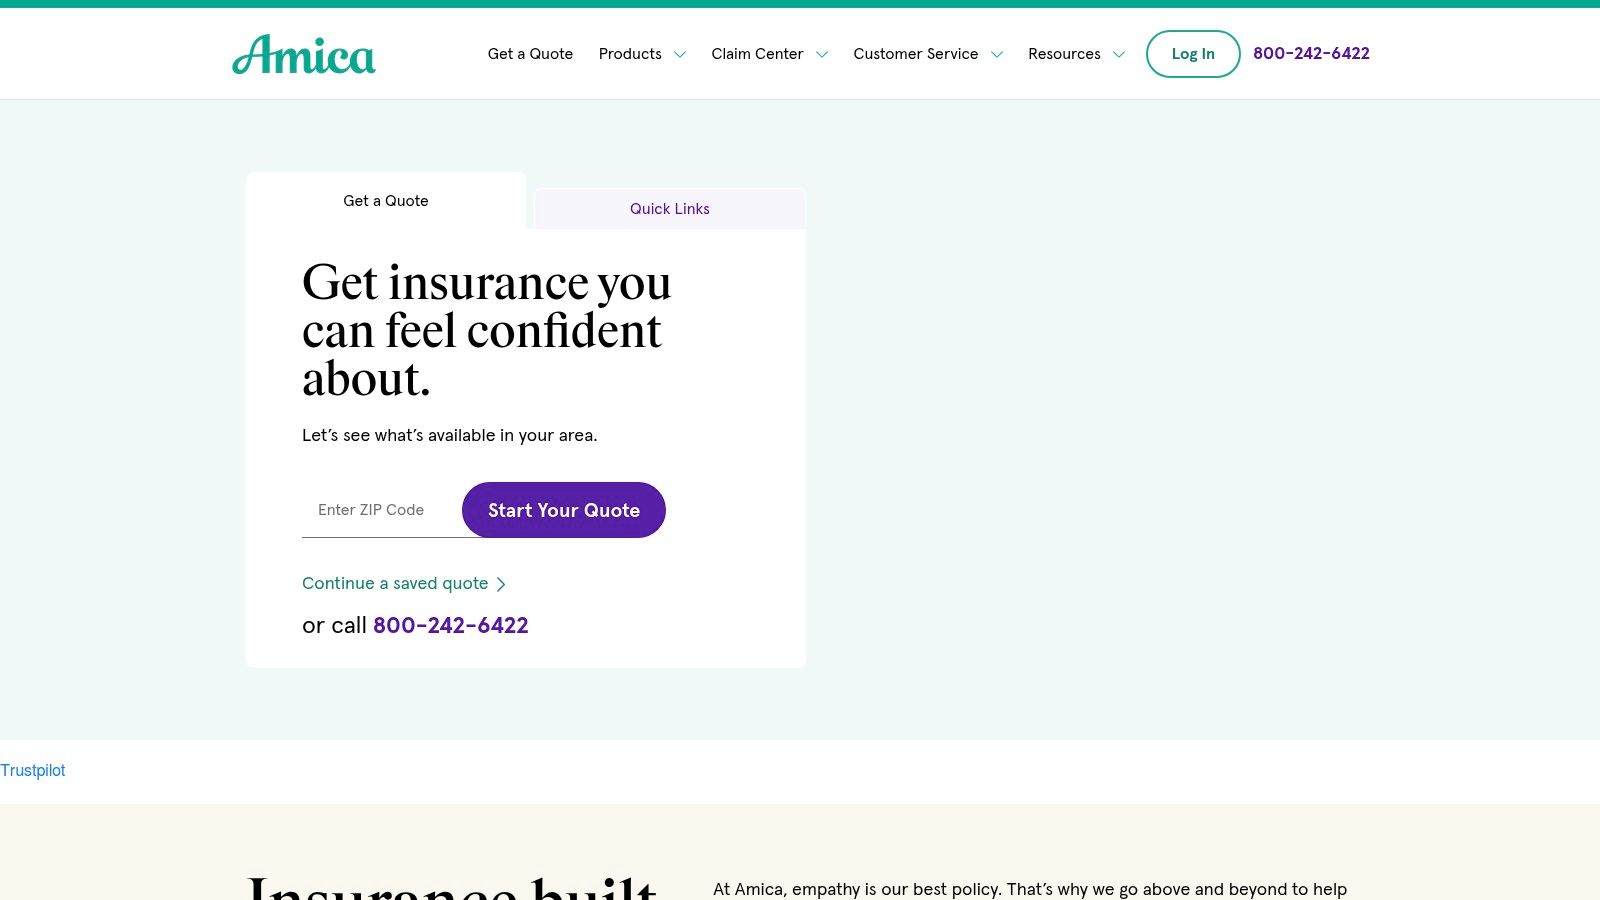Image resolution: width=1600 pixels, height=900 pixels.
Task: Click the Amica logo
Action: point(304,55)
